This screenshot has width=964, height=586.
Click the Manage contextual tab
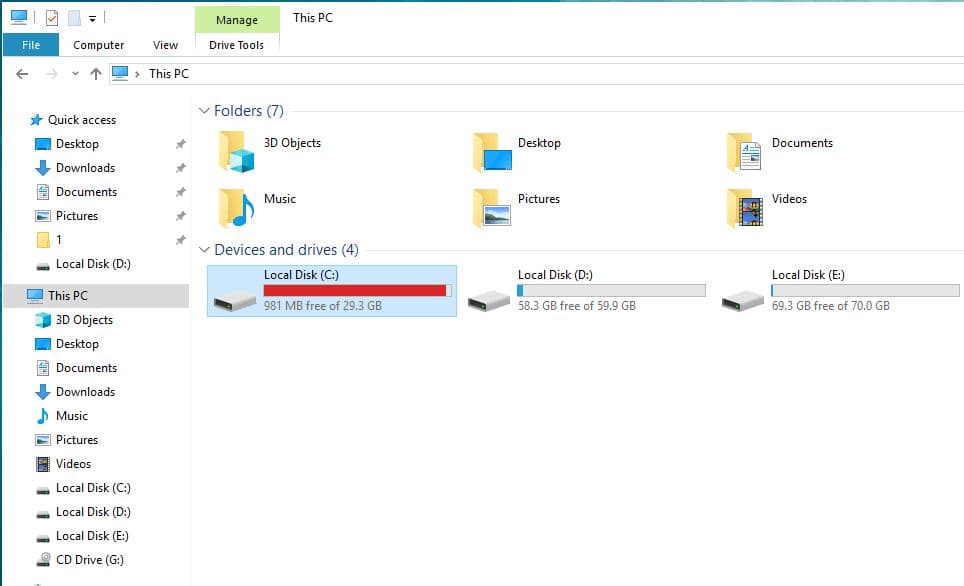pos(237,20)
